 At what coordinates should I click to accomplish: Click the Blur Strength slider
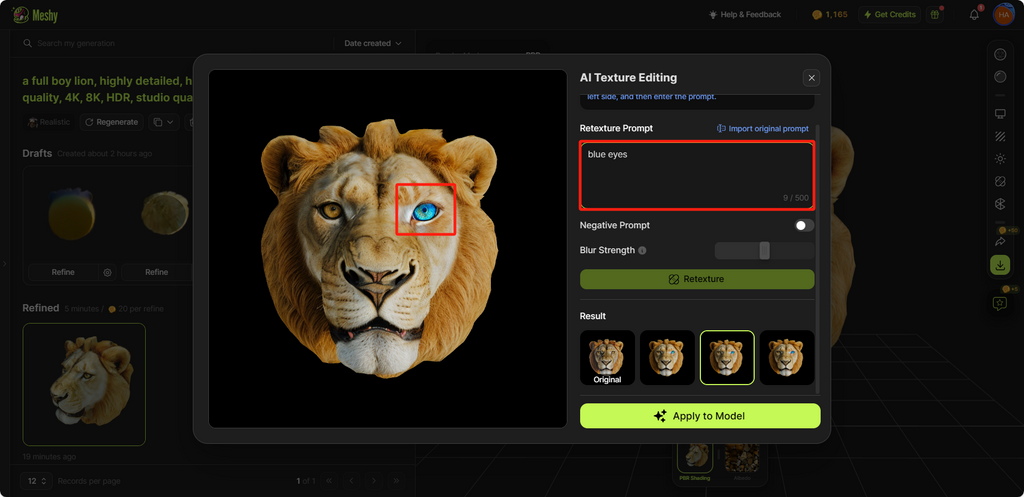(x=764, y=250)
